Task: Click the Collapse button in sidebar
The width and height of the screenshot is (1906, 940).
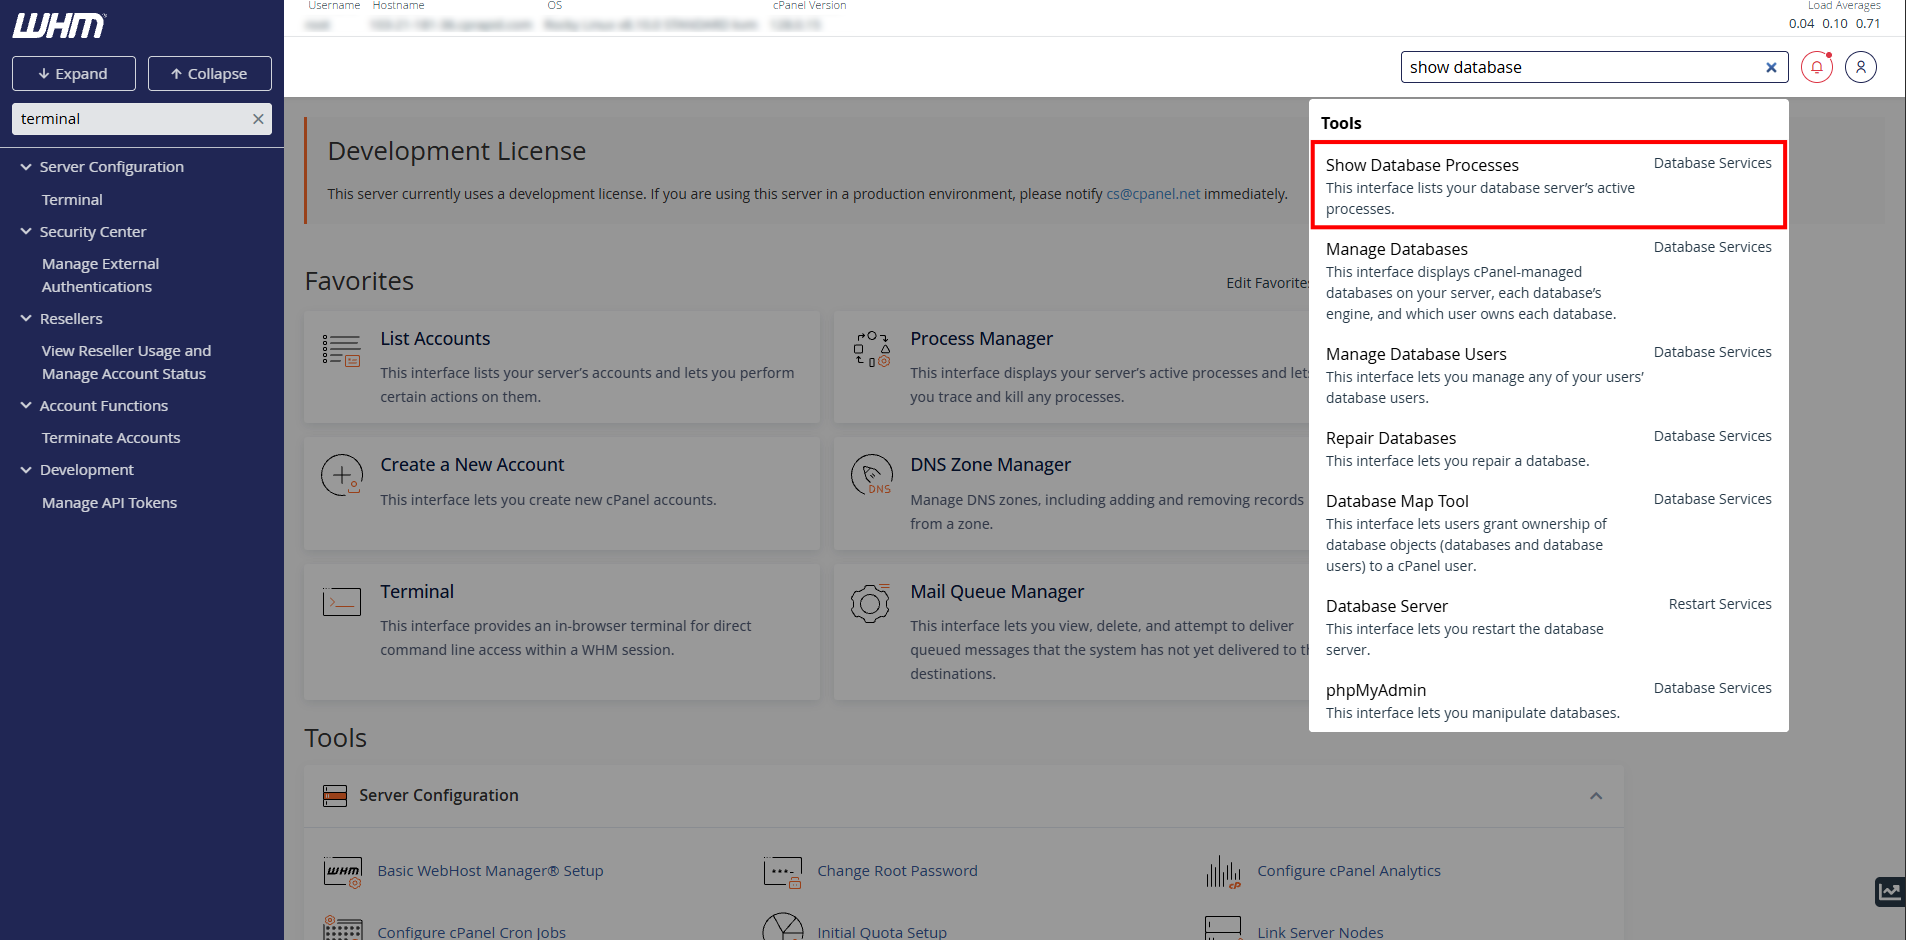Action: pyautogui.click(x=209, y=74)
